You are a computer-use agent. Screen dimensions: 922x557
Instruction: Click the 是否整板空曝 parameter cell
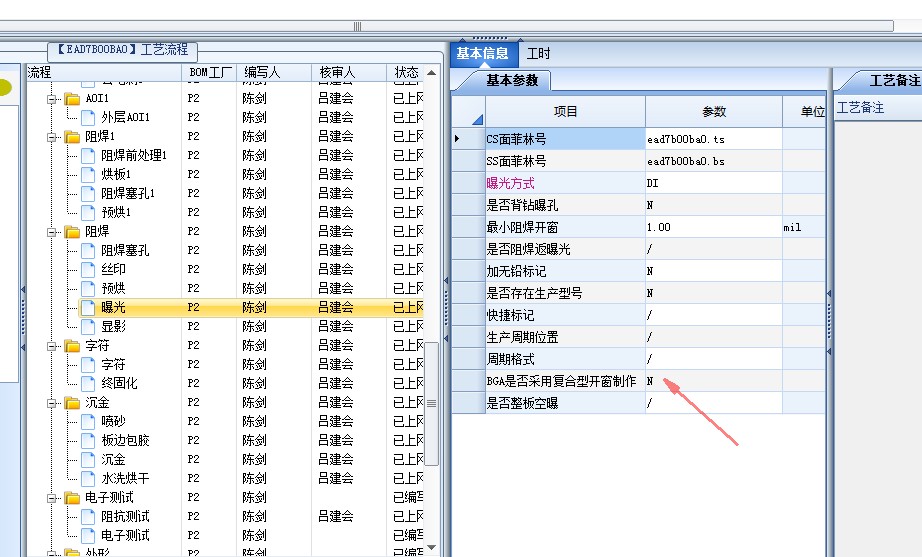(714, 403)
